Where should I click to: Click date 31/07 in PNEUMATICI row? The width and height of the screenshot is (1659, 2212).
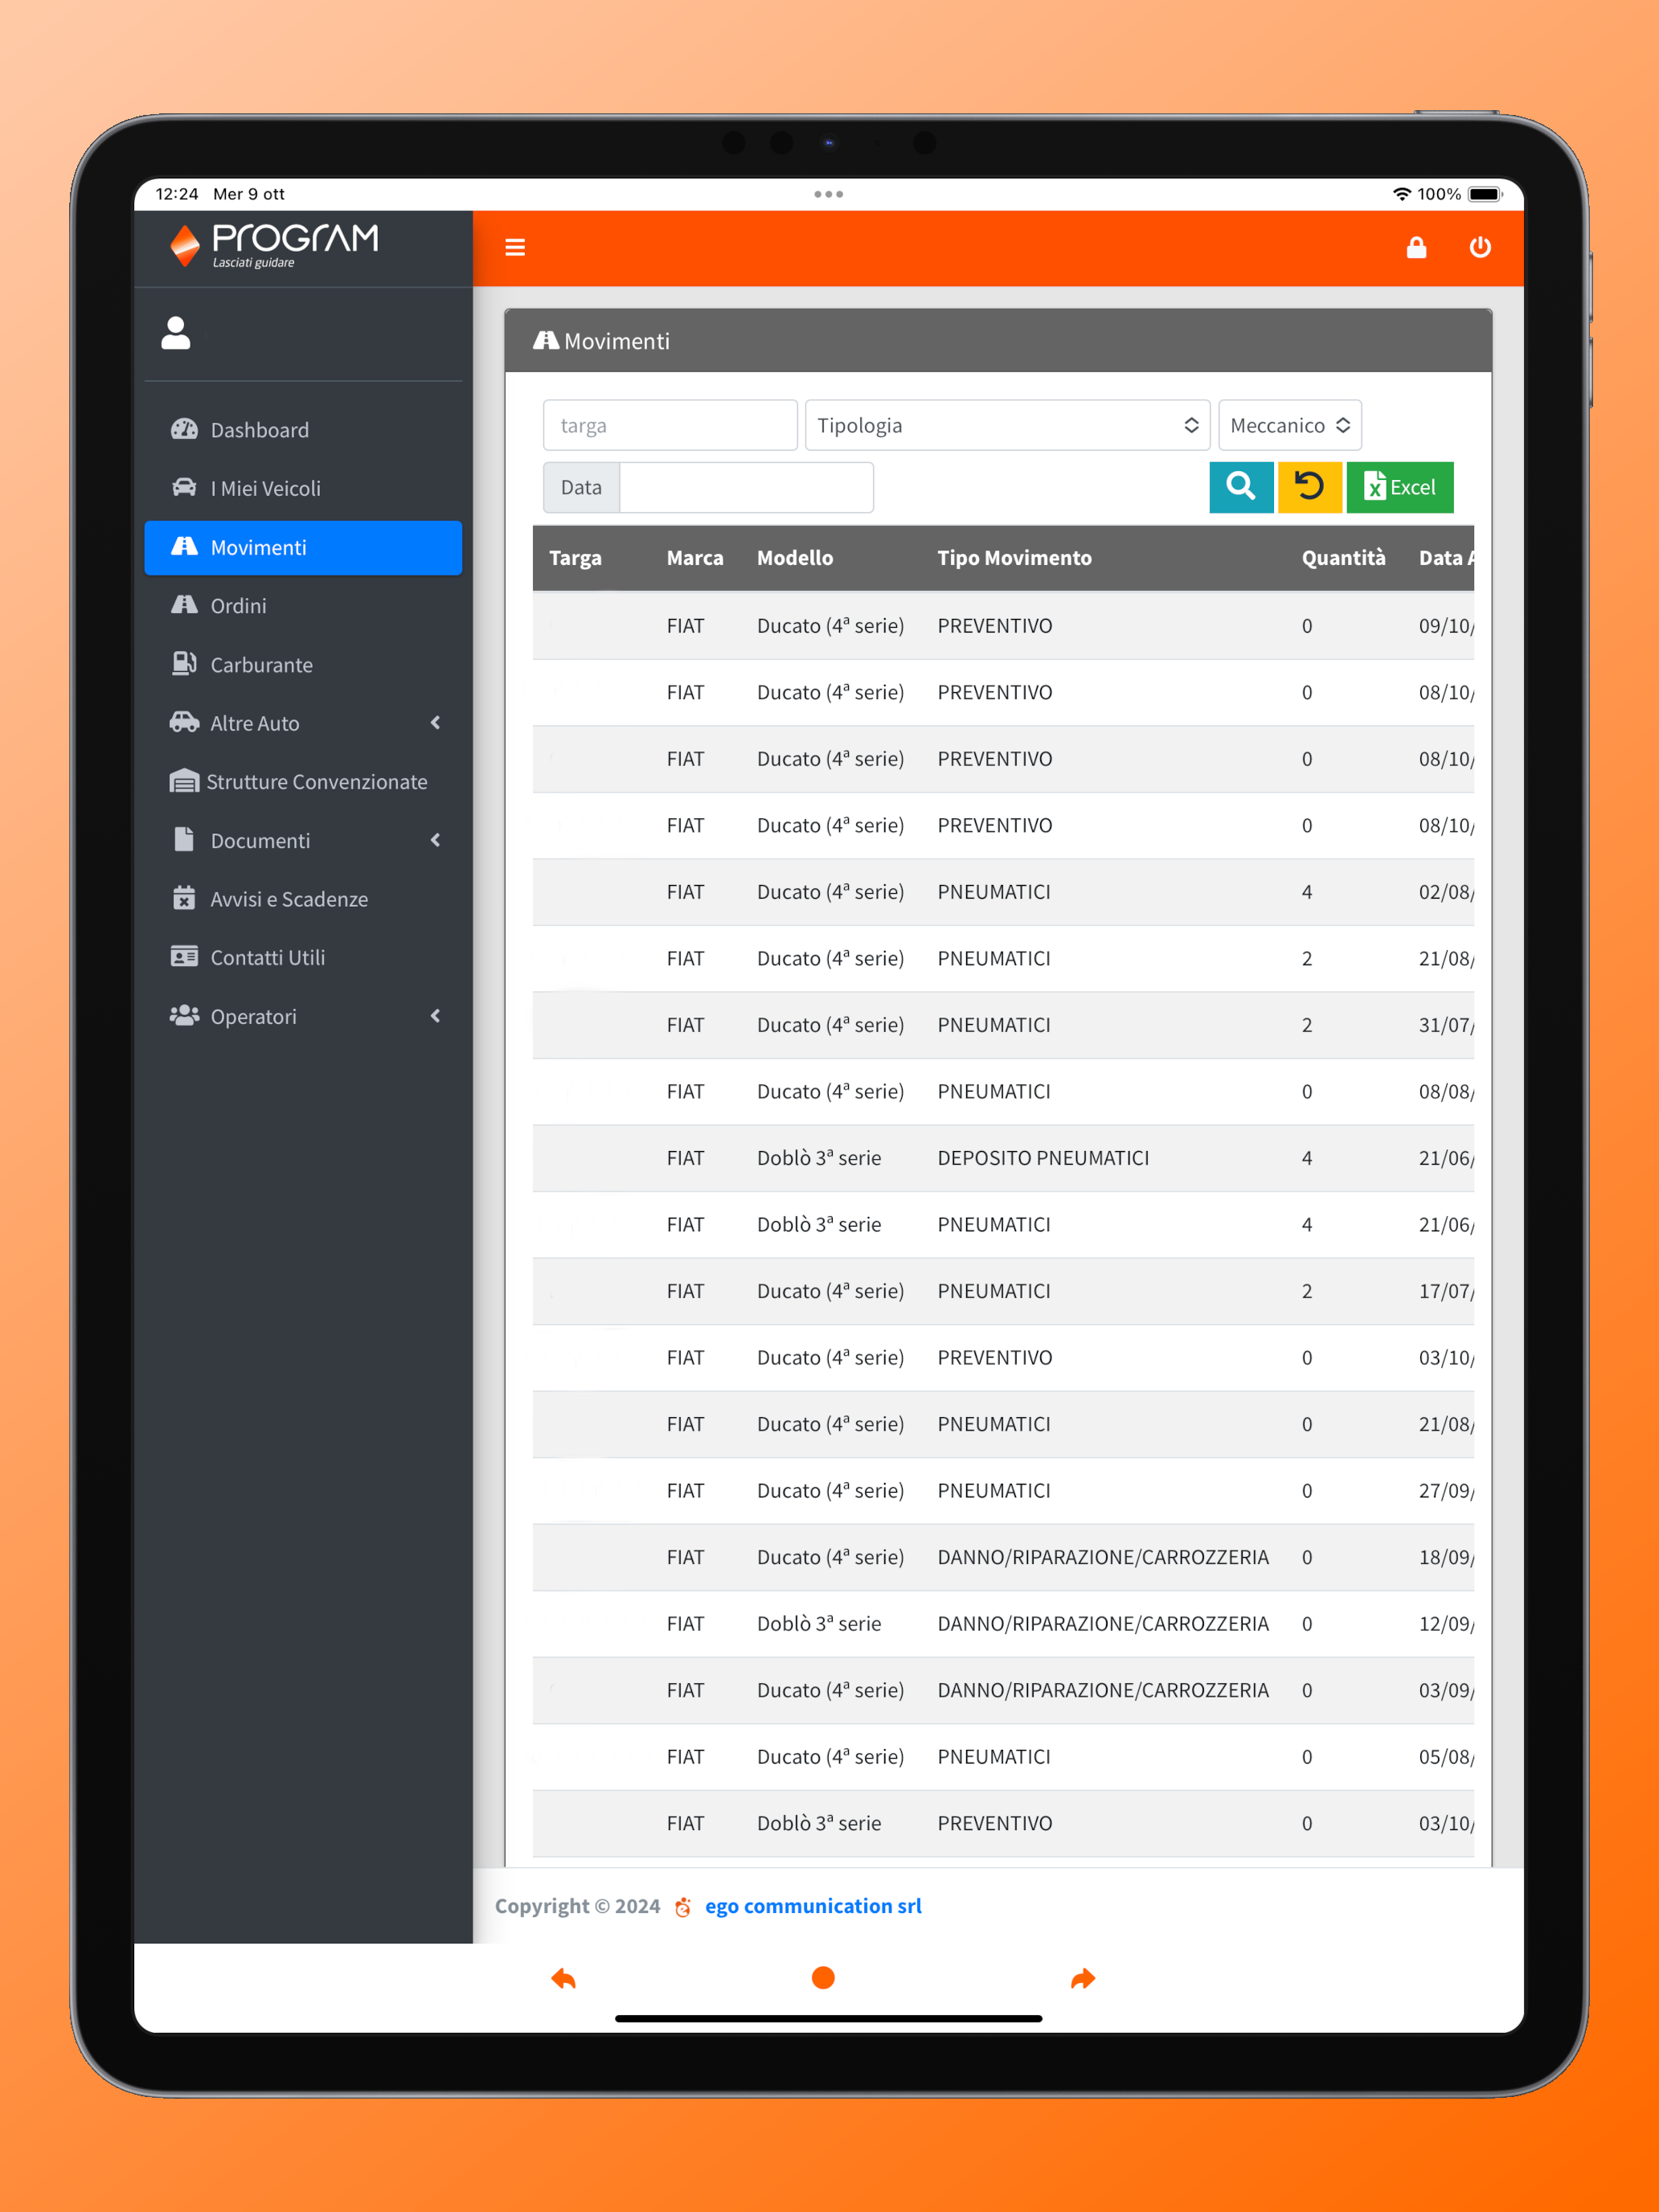coord(1446,1025)
